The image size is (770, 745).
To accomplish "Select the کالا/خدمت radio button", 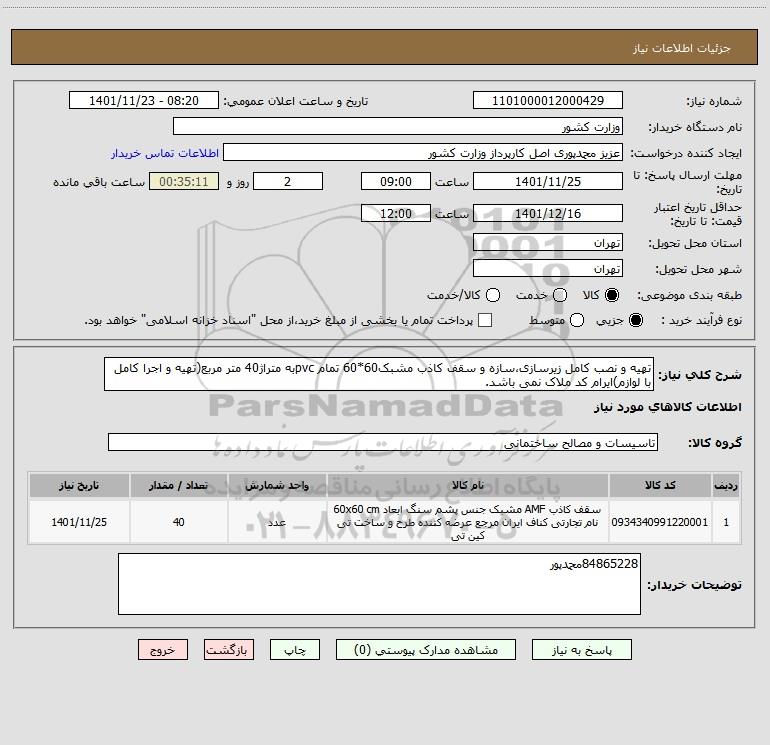I will (493, 295).
